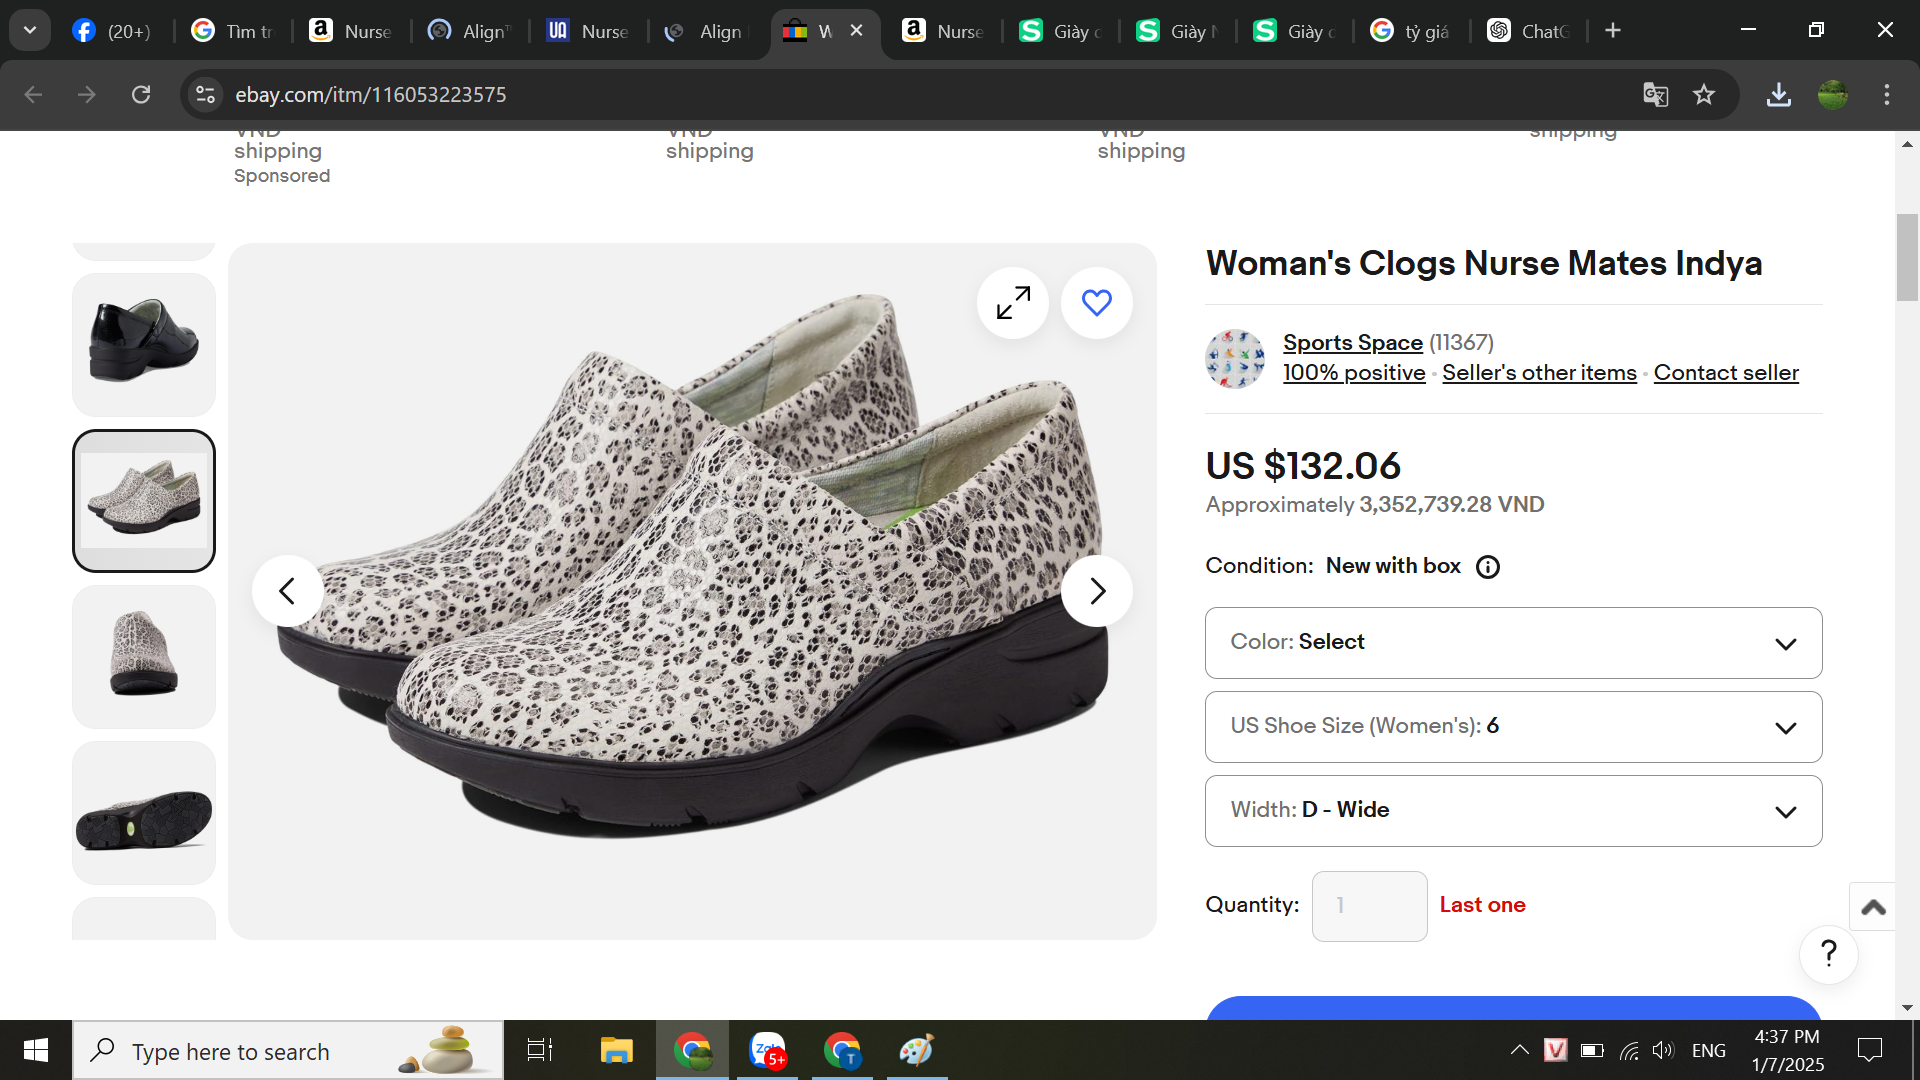Open US Shoe Size dropdown
The height and width of the screenshot is (1080, 1920).
(1513, 727)
